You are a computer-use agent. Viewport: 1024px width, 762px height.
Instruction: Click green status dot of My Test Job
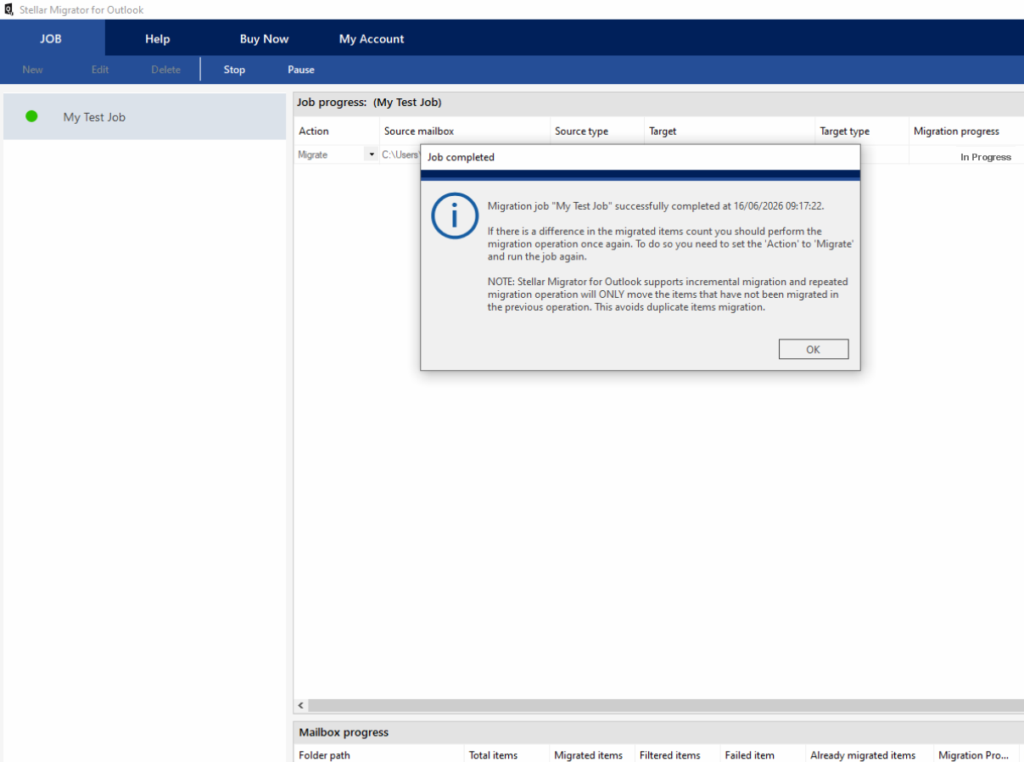[31, 116]
